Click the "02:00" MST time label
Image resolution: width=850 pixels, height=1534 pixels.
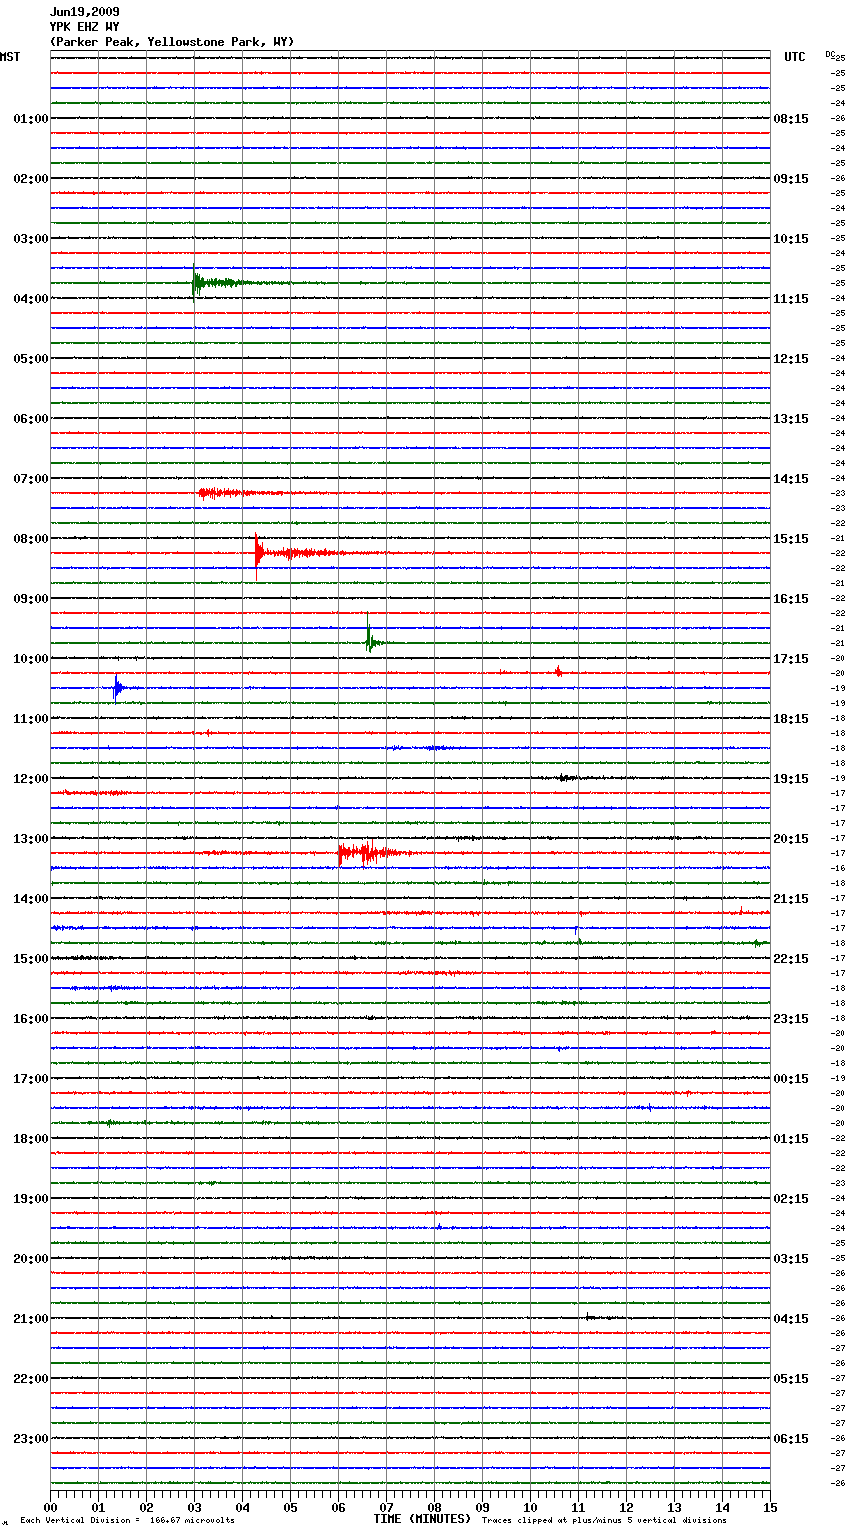[31, 179]
